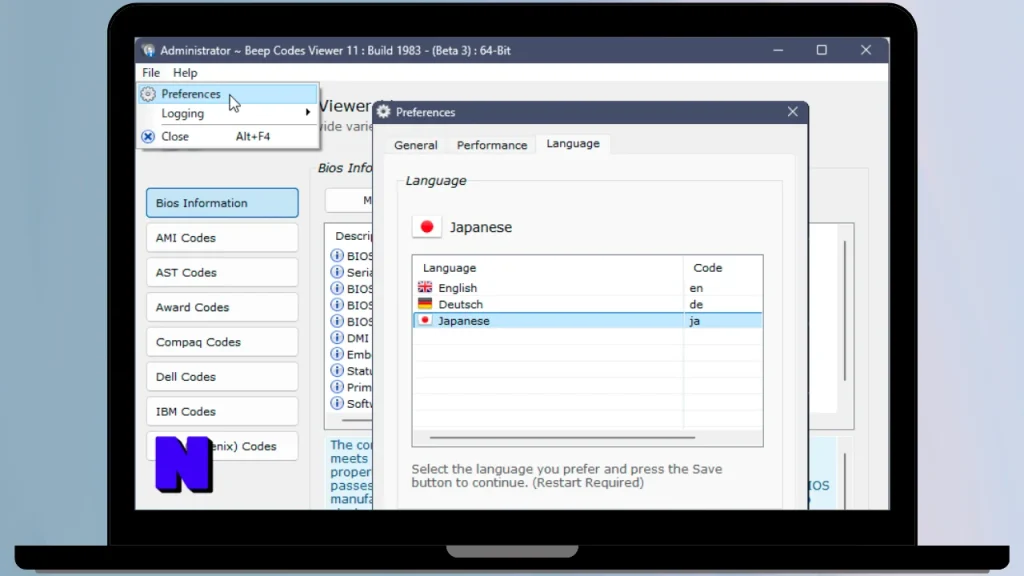Image resolution: width=1024 pixels, height=576 pixels.
Task: Expand the Logging submenu
Action: coord(227,114)
